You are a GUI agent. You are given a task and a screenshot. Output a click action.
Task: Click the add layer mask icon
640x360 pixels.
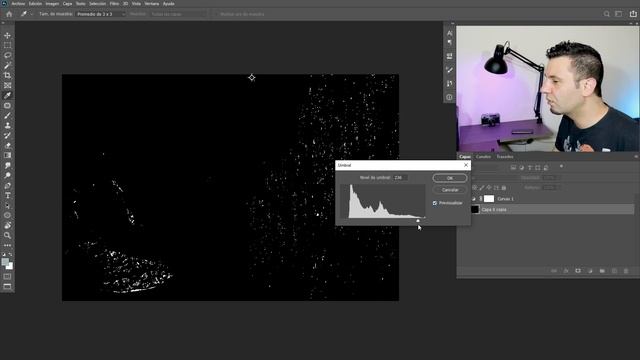point(578,271)
